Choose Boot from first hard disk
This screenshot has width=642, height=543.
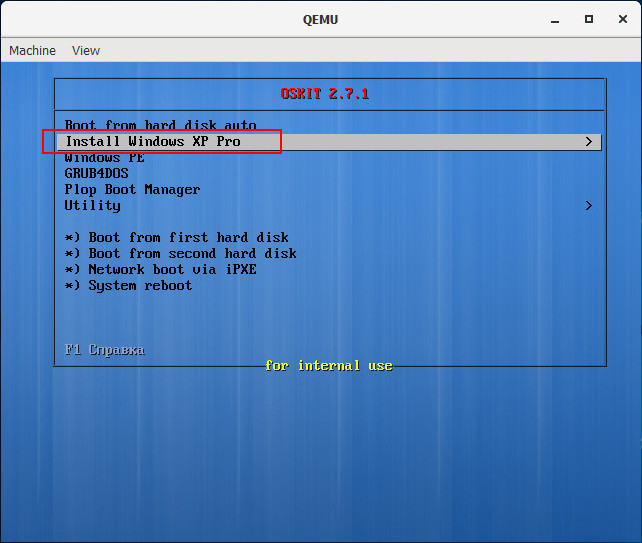pos(176,238)
